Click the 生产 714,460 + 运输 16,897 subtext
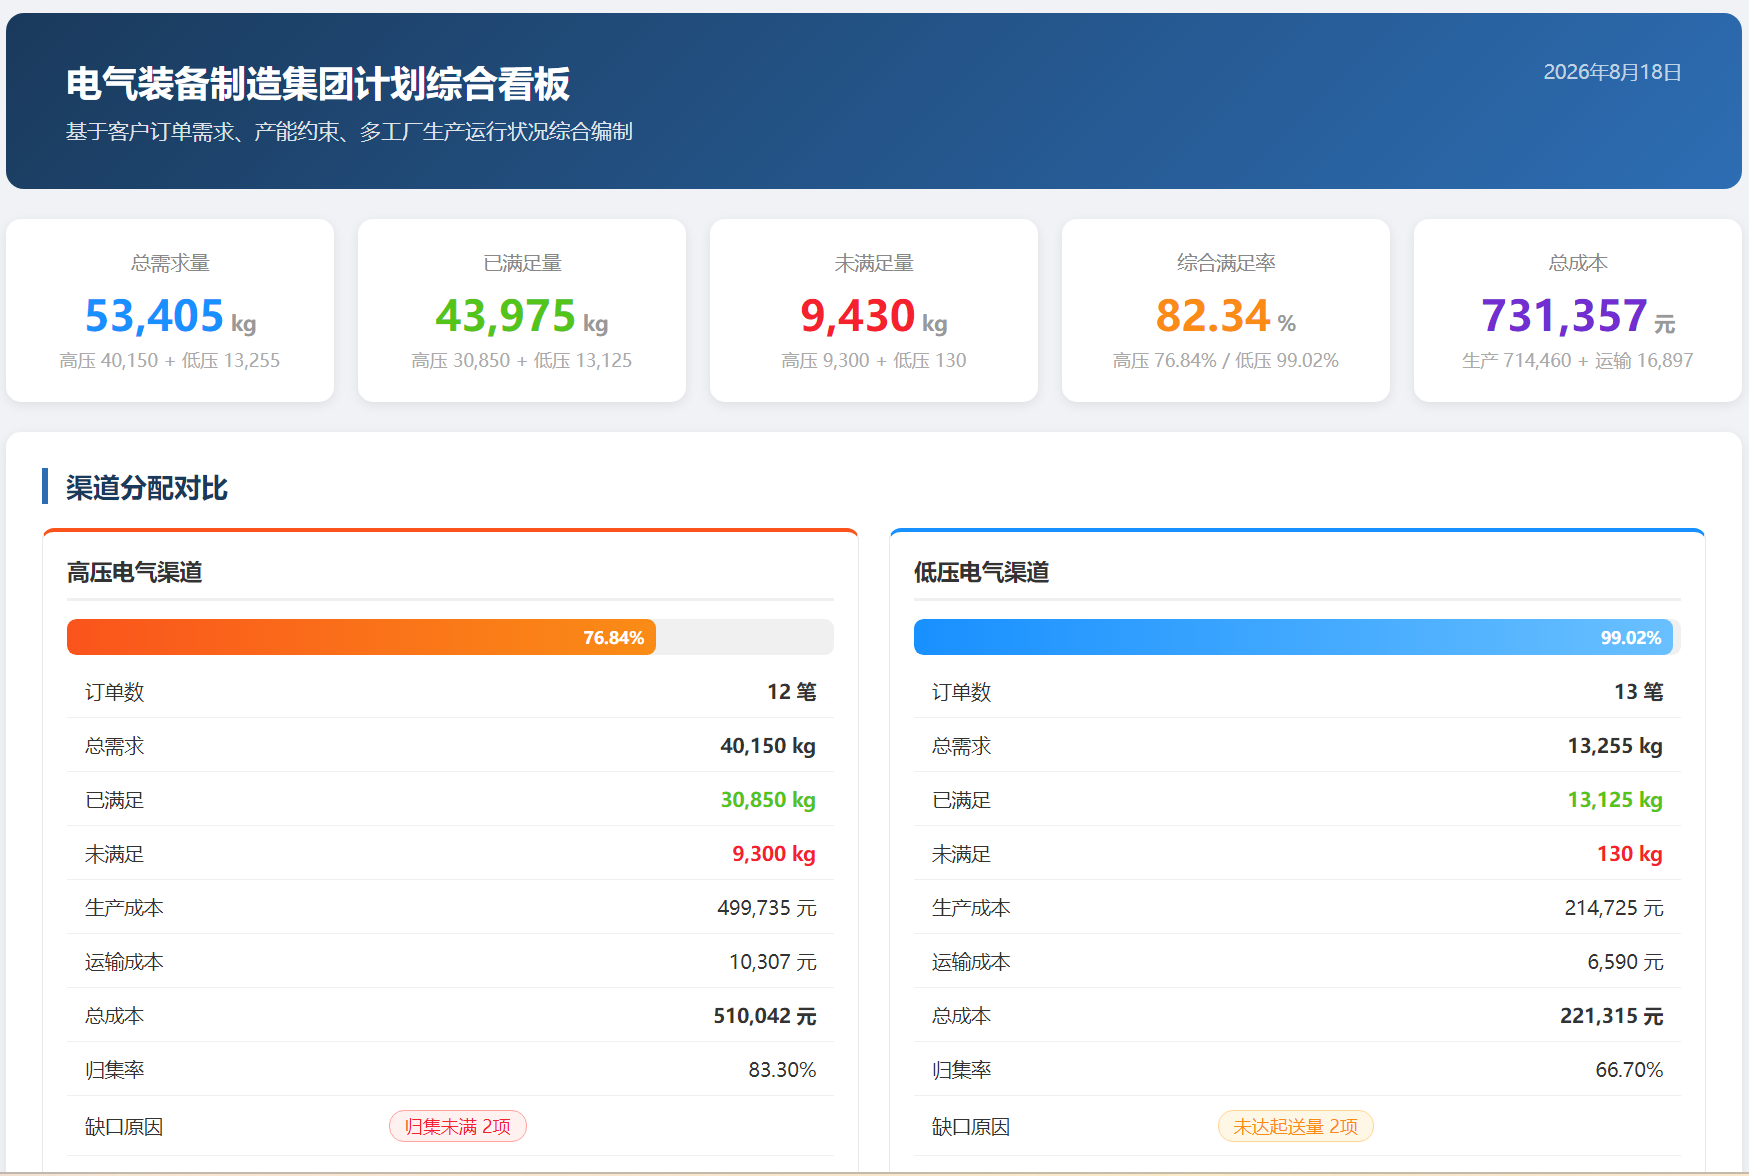The height and width of the screenshot is (1176, 1749). tap(1578, 360)
